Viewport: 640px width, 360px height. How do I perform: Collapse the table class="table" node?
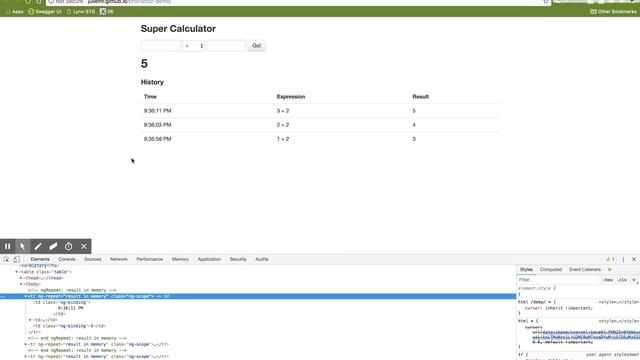pyautogui.click(x=17, y=272)
